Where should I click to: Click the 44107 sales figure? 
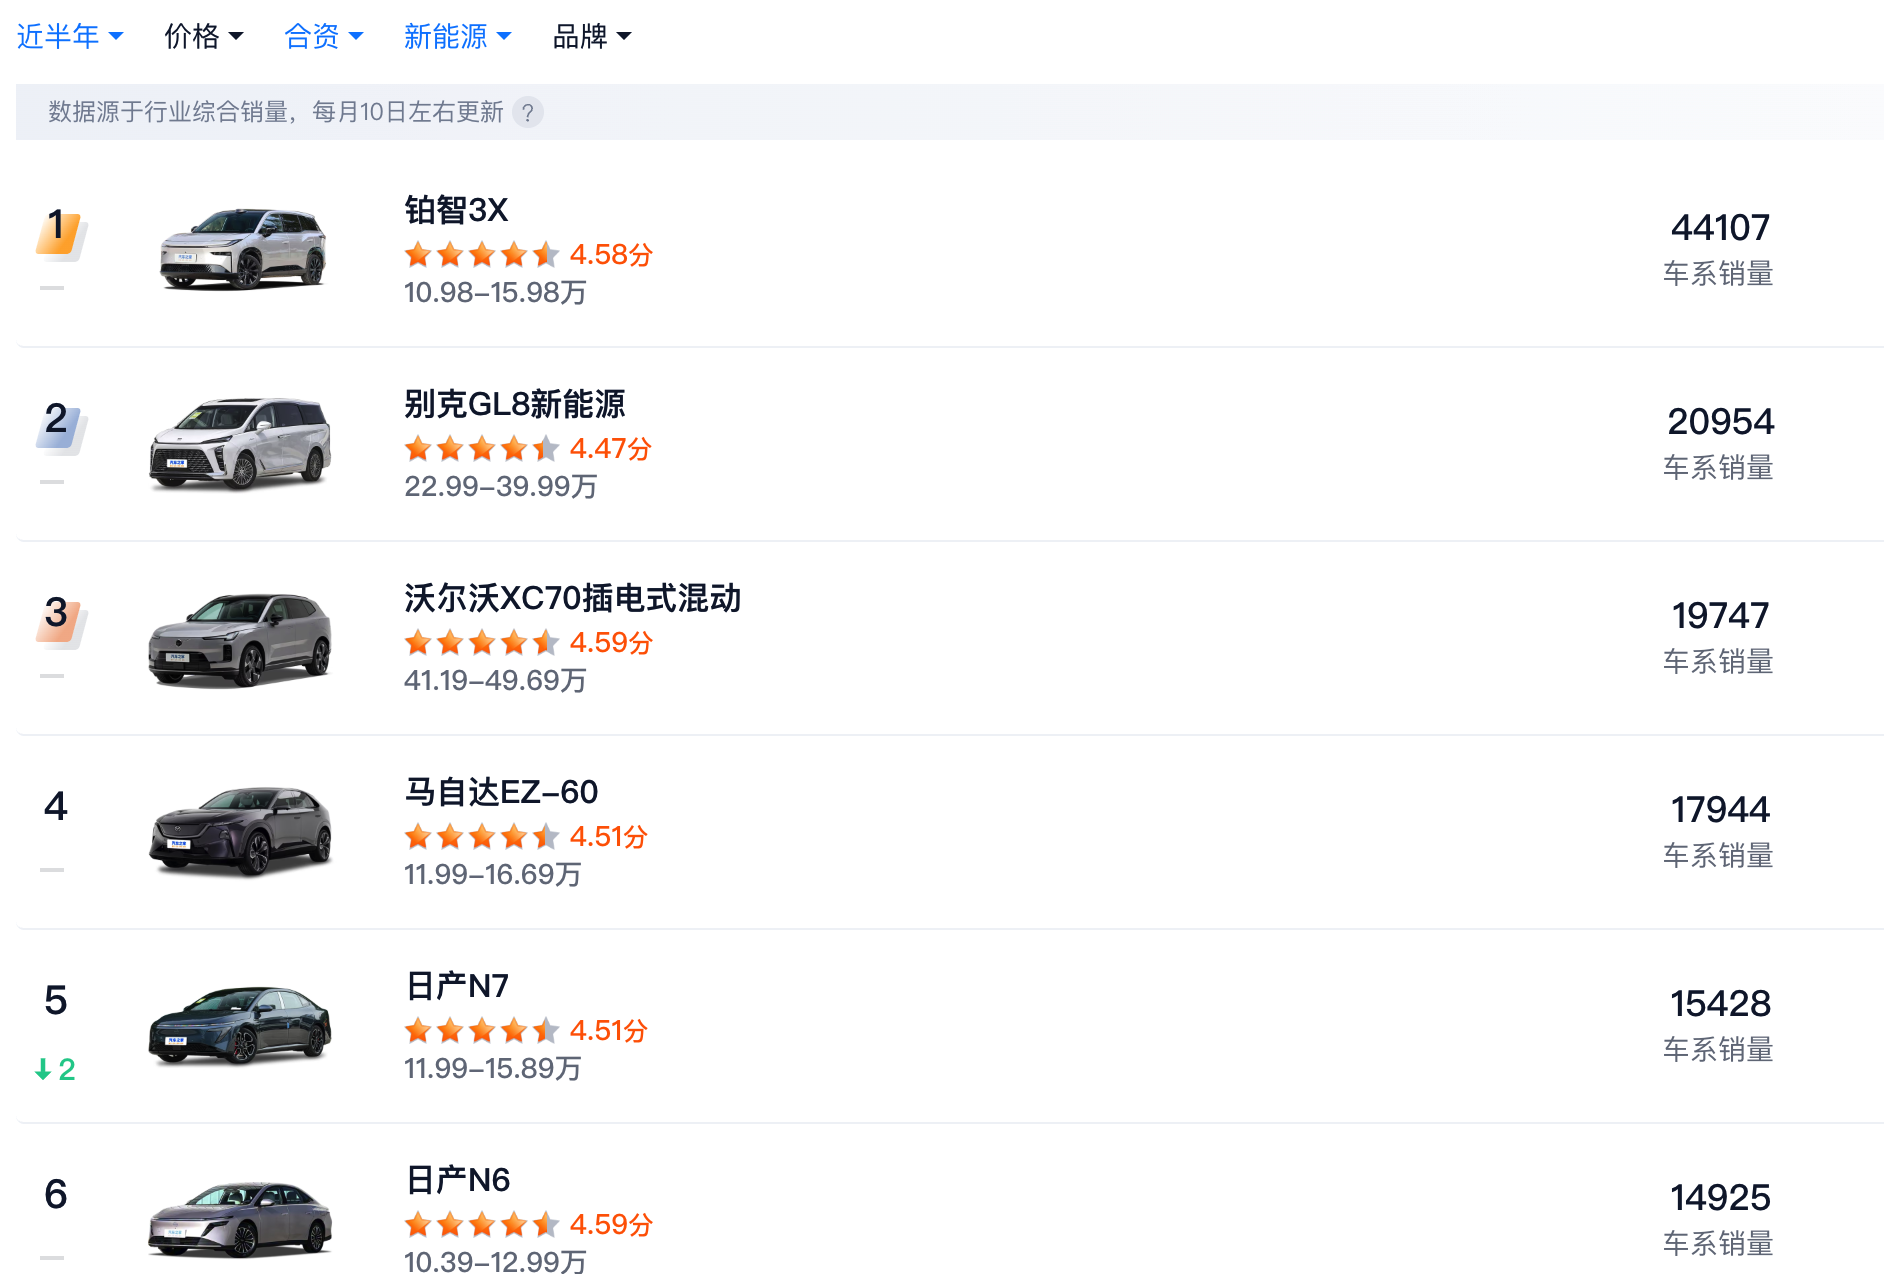tap(1720, 228)
